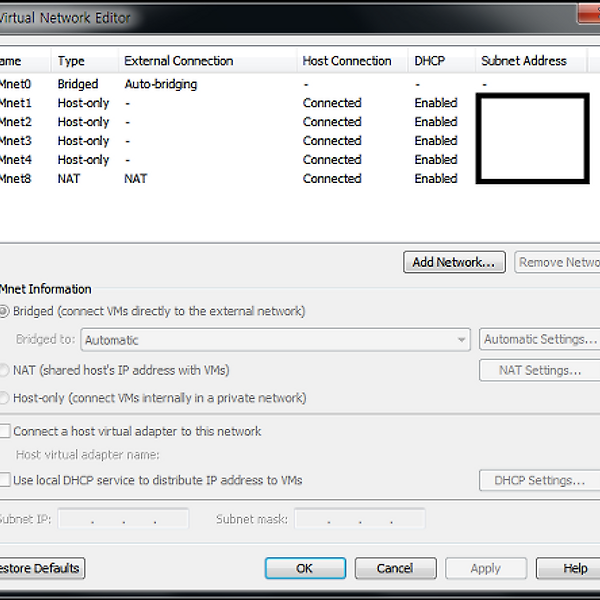Enable Connect a host virtual adapter checkbox
The width and height of the screenshot is (600, 600).
click(5, 432)
